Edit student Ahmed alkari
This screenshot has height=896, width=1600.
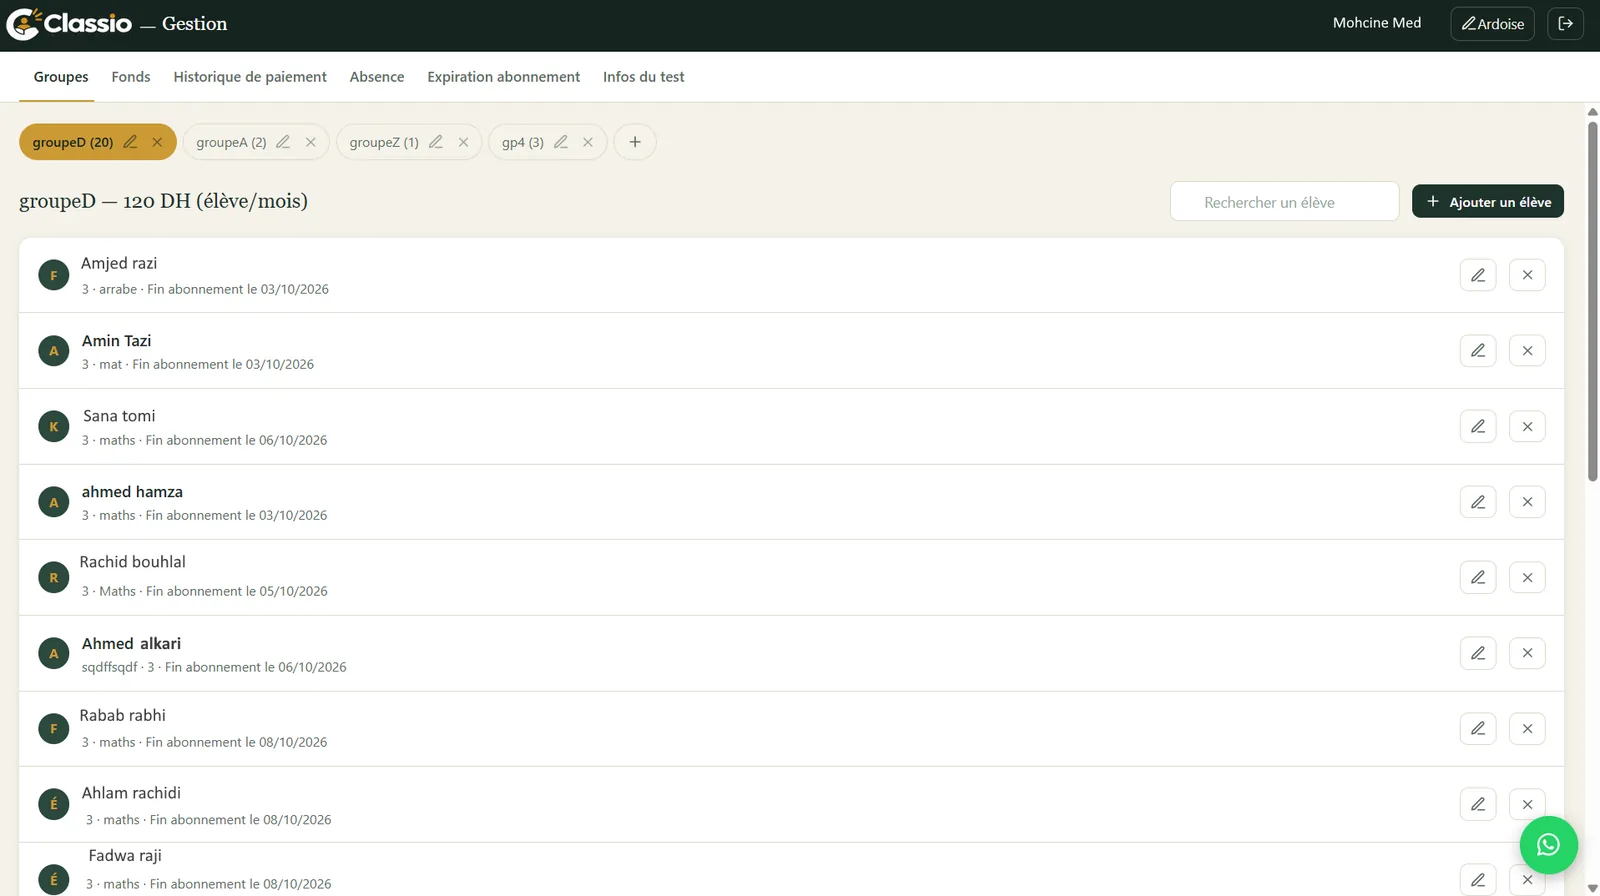click(1478, 653)
